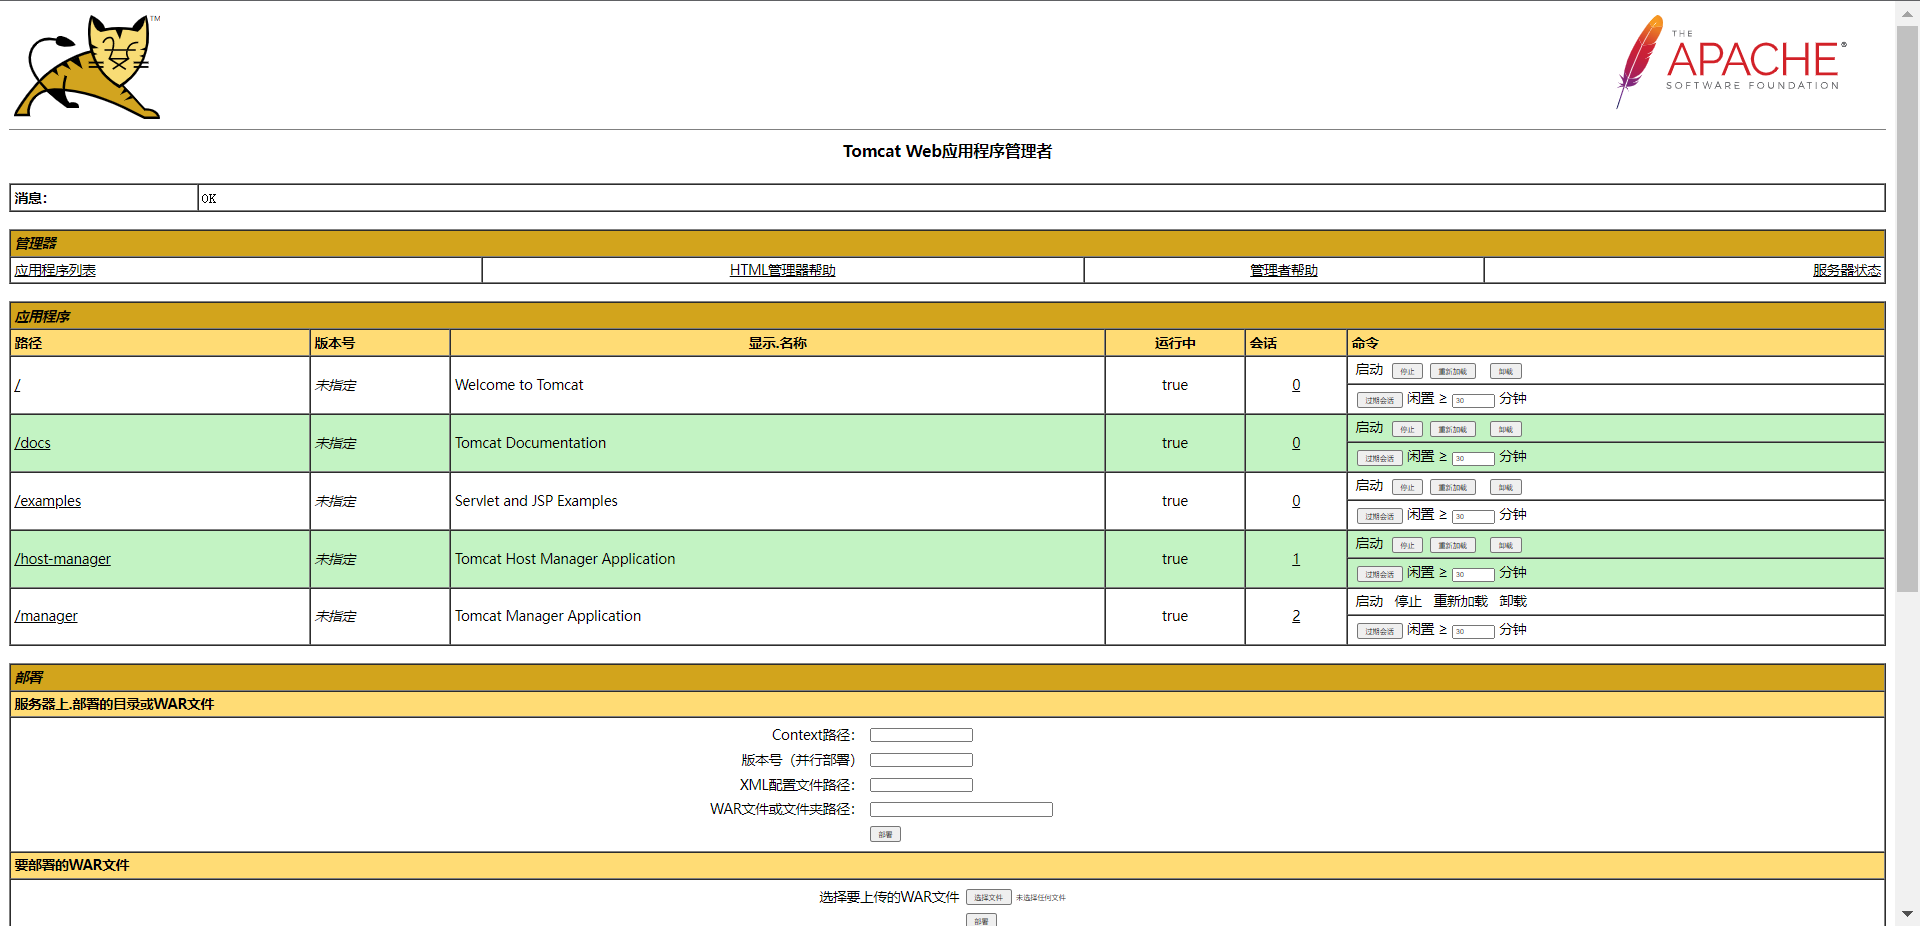View sessions count 0 for /docs

click(1296, 443)
